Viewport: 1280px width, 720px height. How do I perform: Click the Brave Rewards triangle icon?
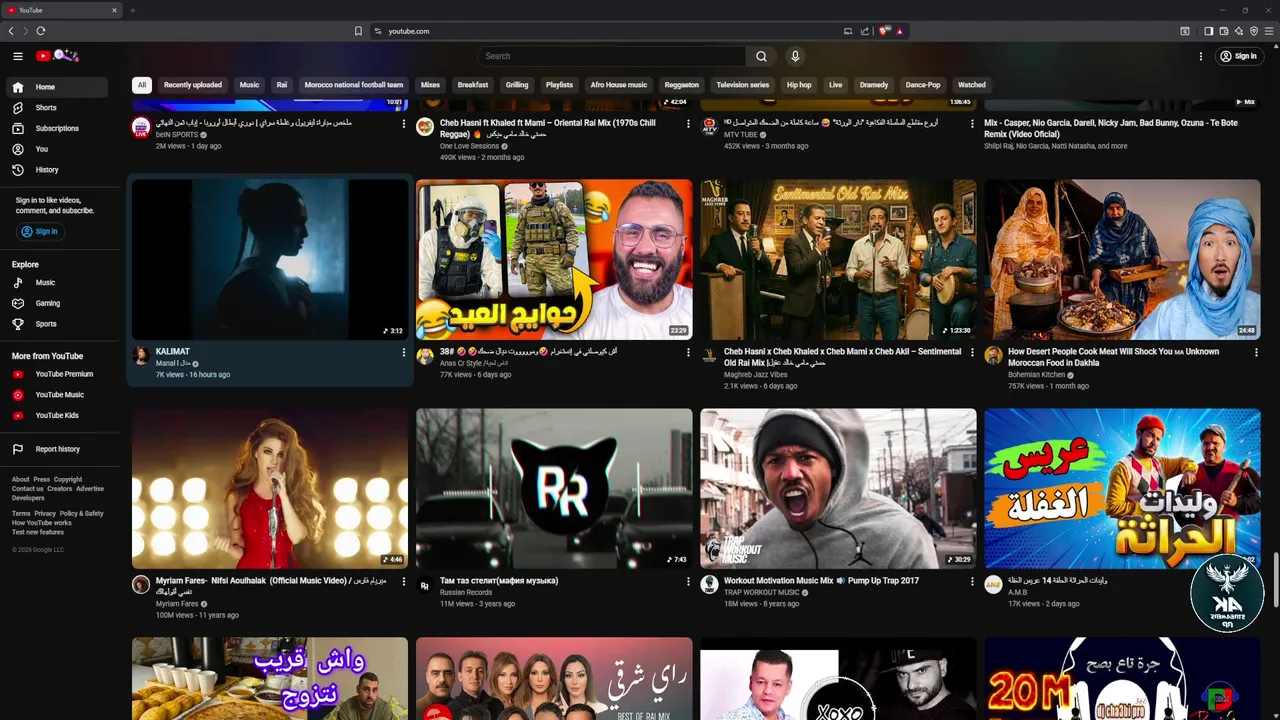tap(899, 31)
